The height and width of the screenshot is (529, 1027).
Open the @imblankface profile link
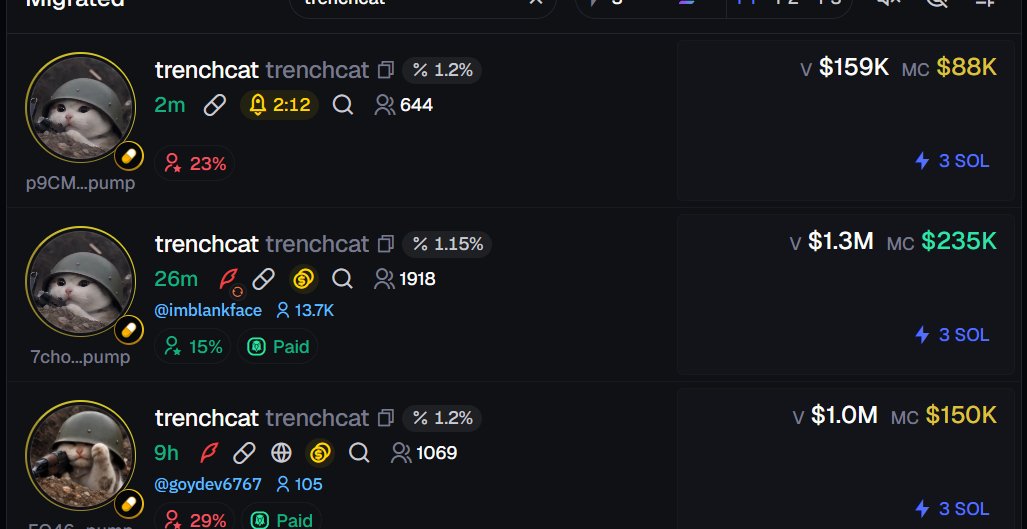208,310
